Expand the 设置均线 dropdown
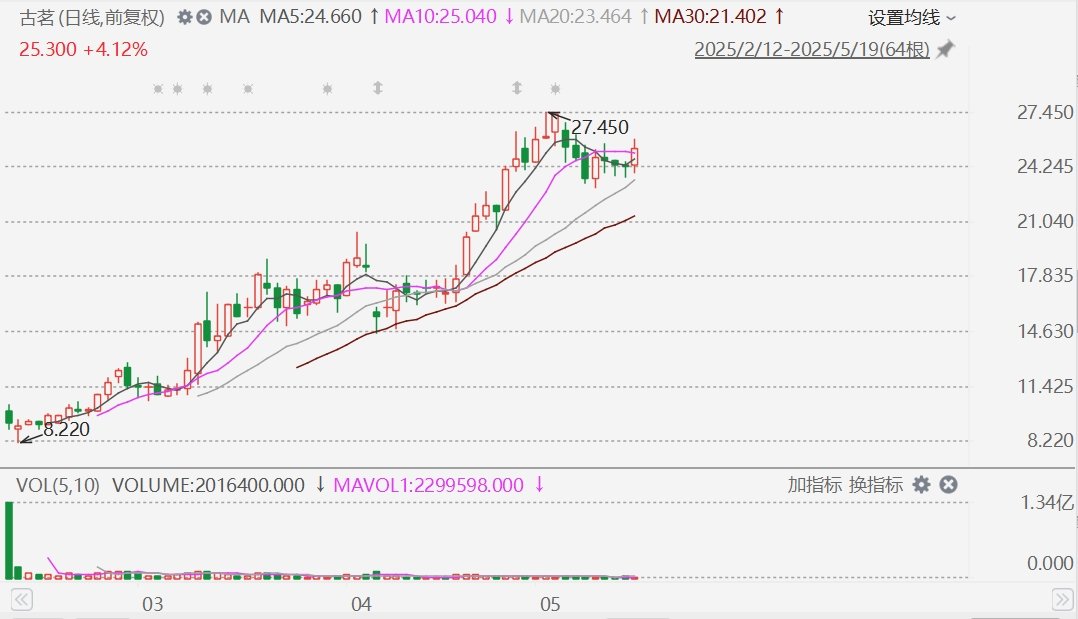The image size is (1078, 619). click(x=912, y=18)
